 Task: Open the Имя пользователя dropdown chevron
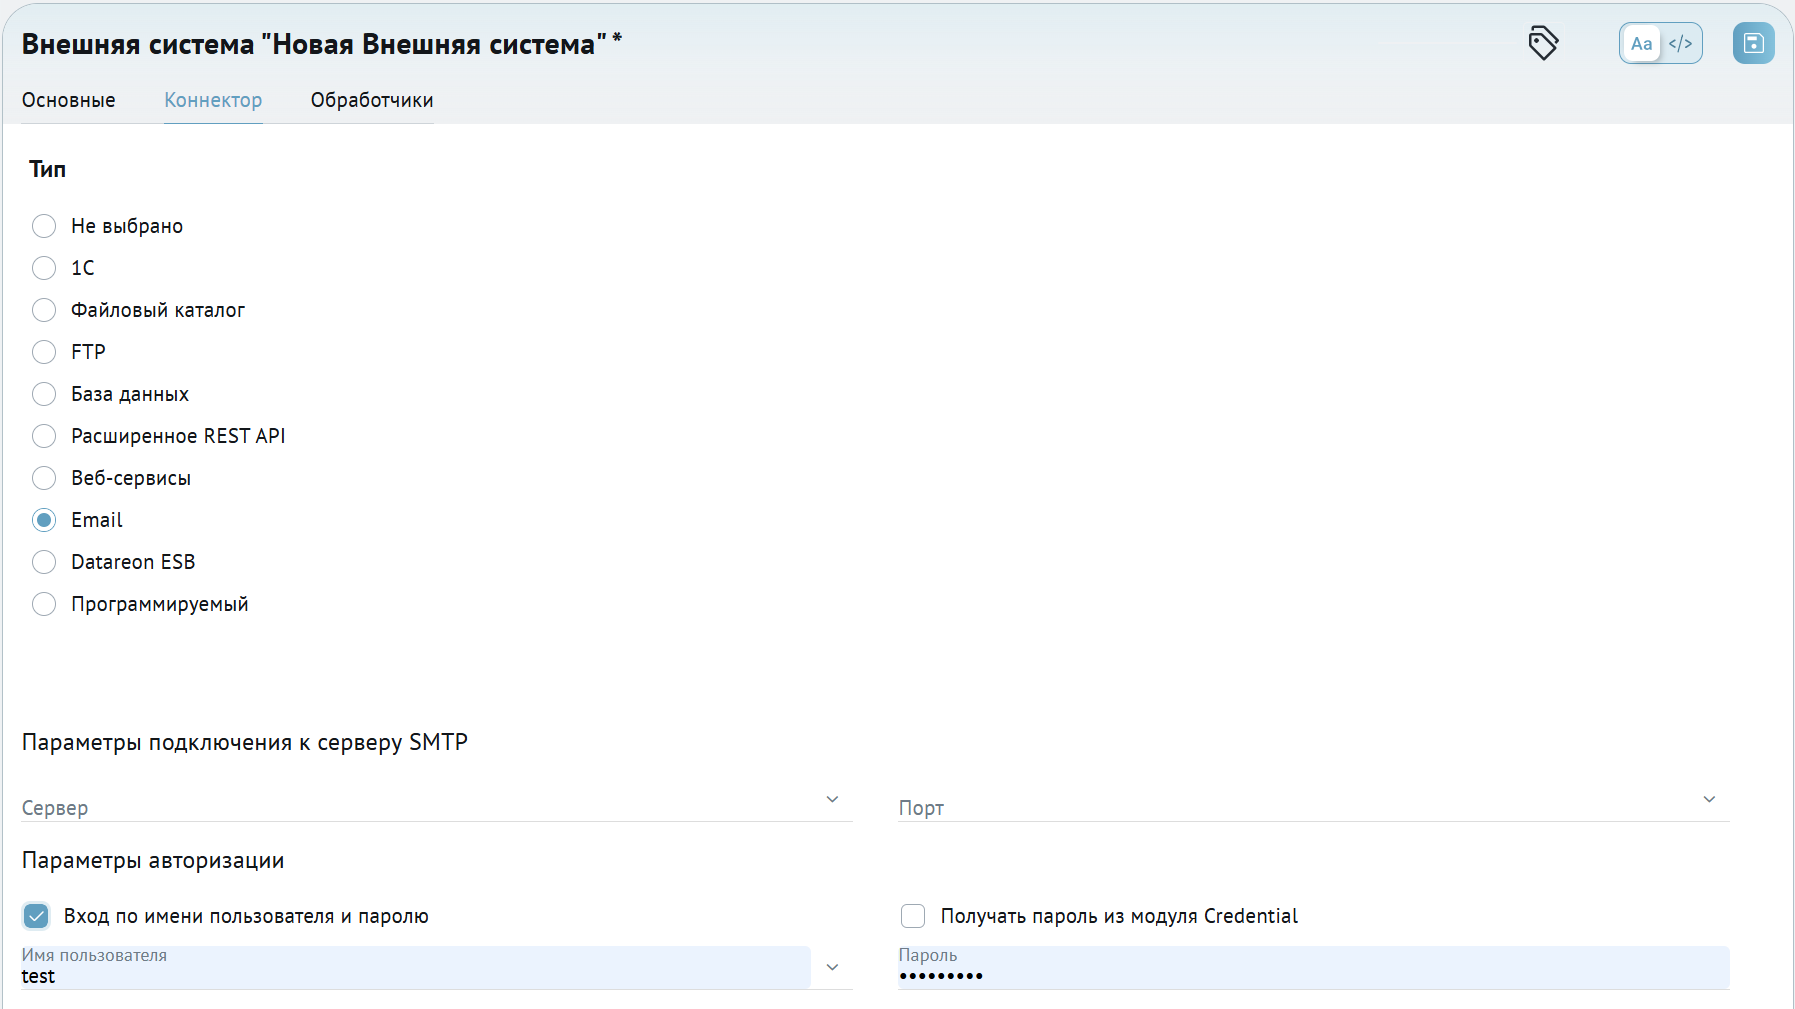coord(832,967)
